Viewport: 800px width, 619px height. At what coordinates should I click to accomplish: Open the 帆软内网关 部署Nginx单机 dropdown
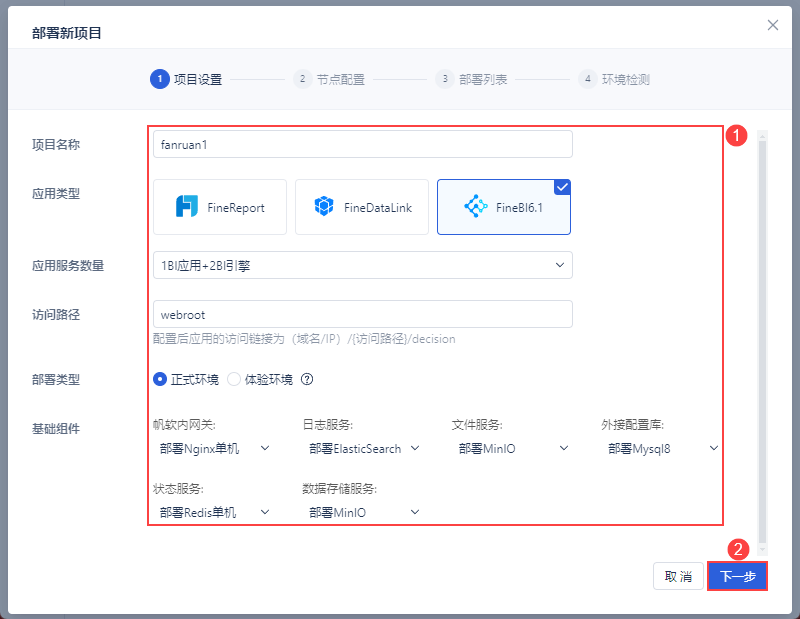[214, 449]
